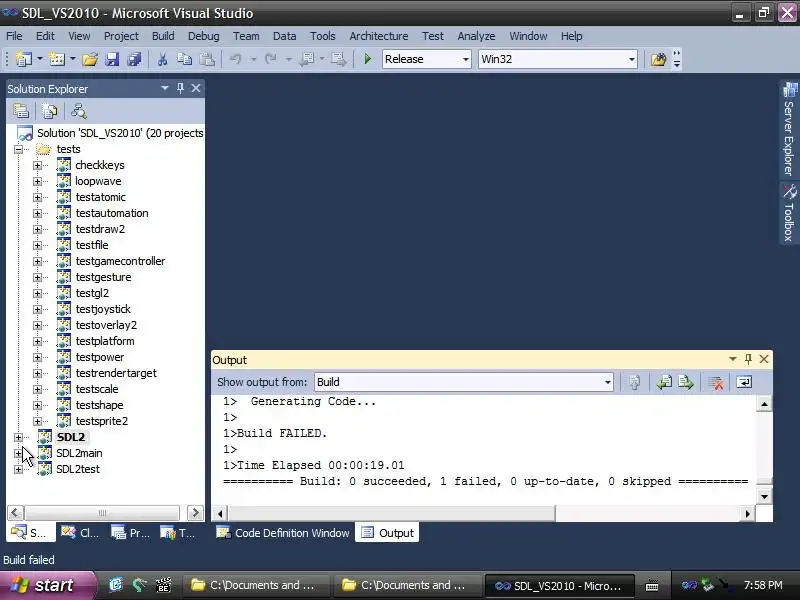Open the Analyze menu
The image size is (800, 600).
pyautogui.click(x=476, y=36)
